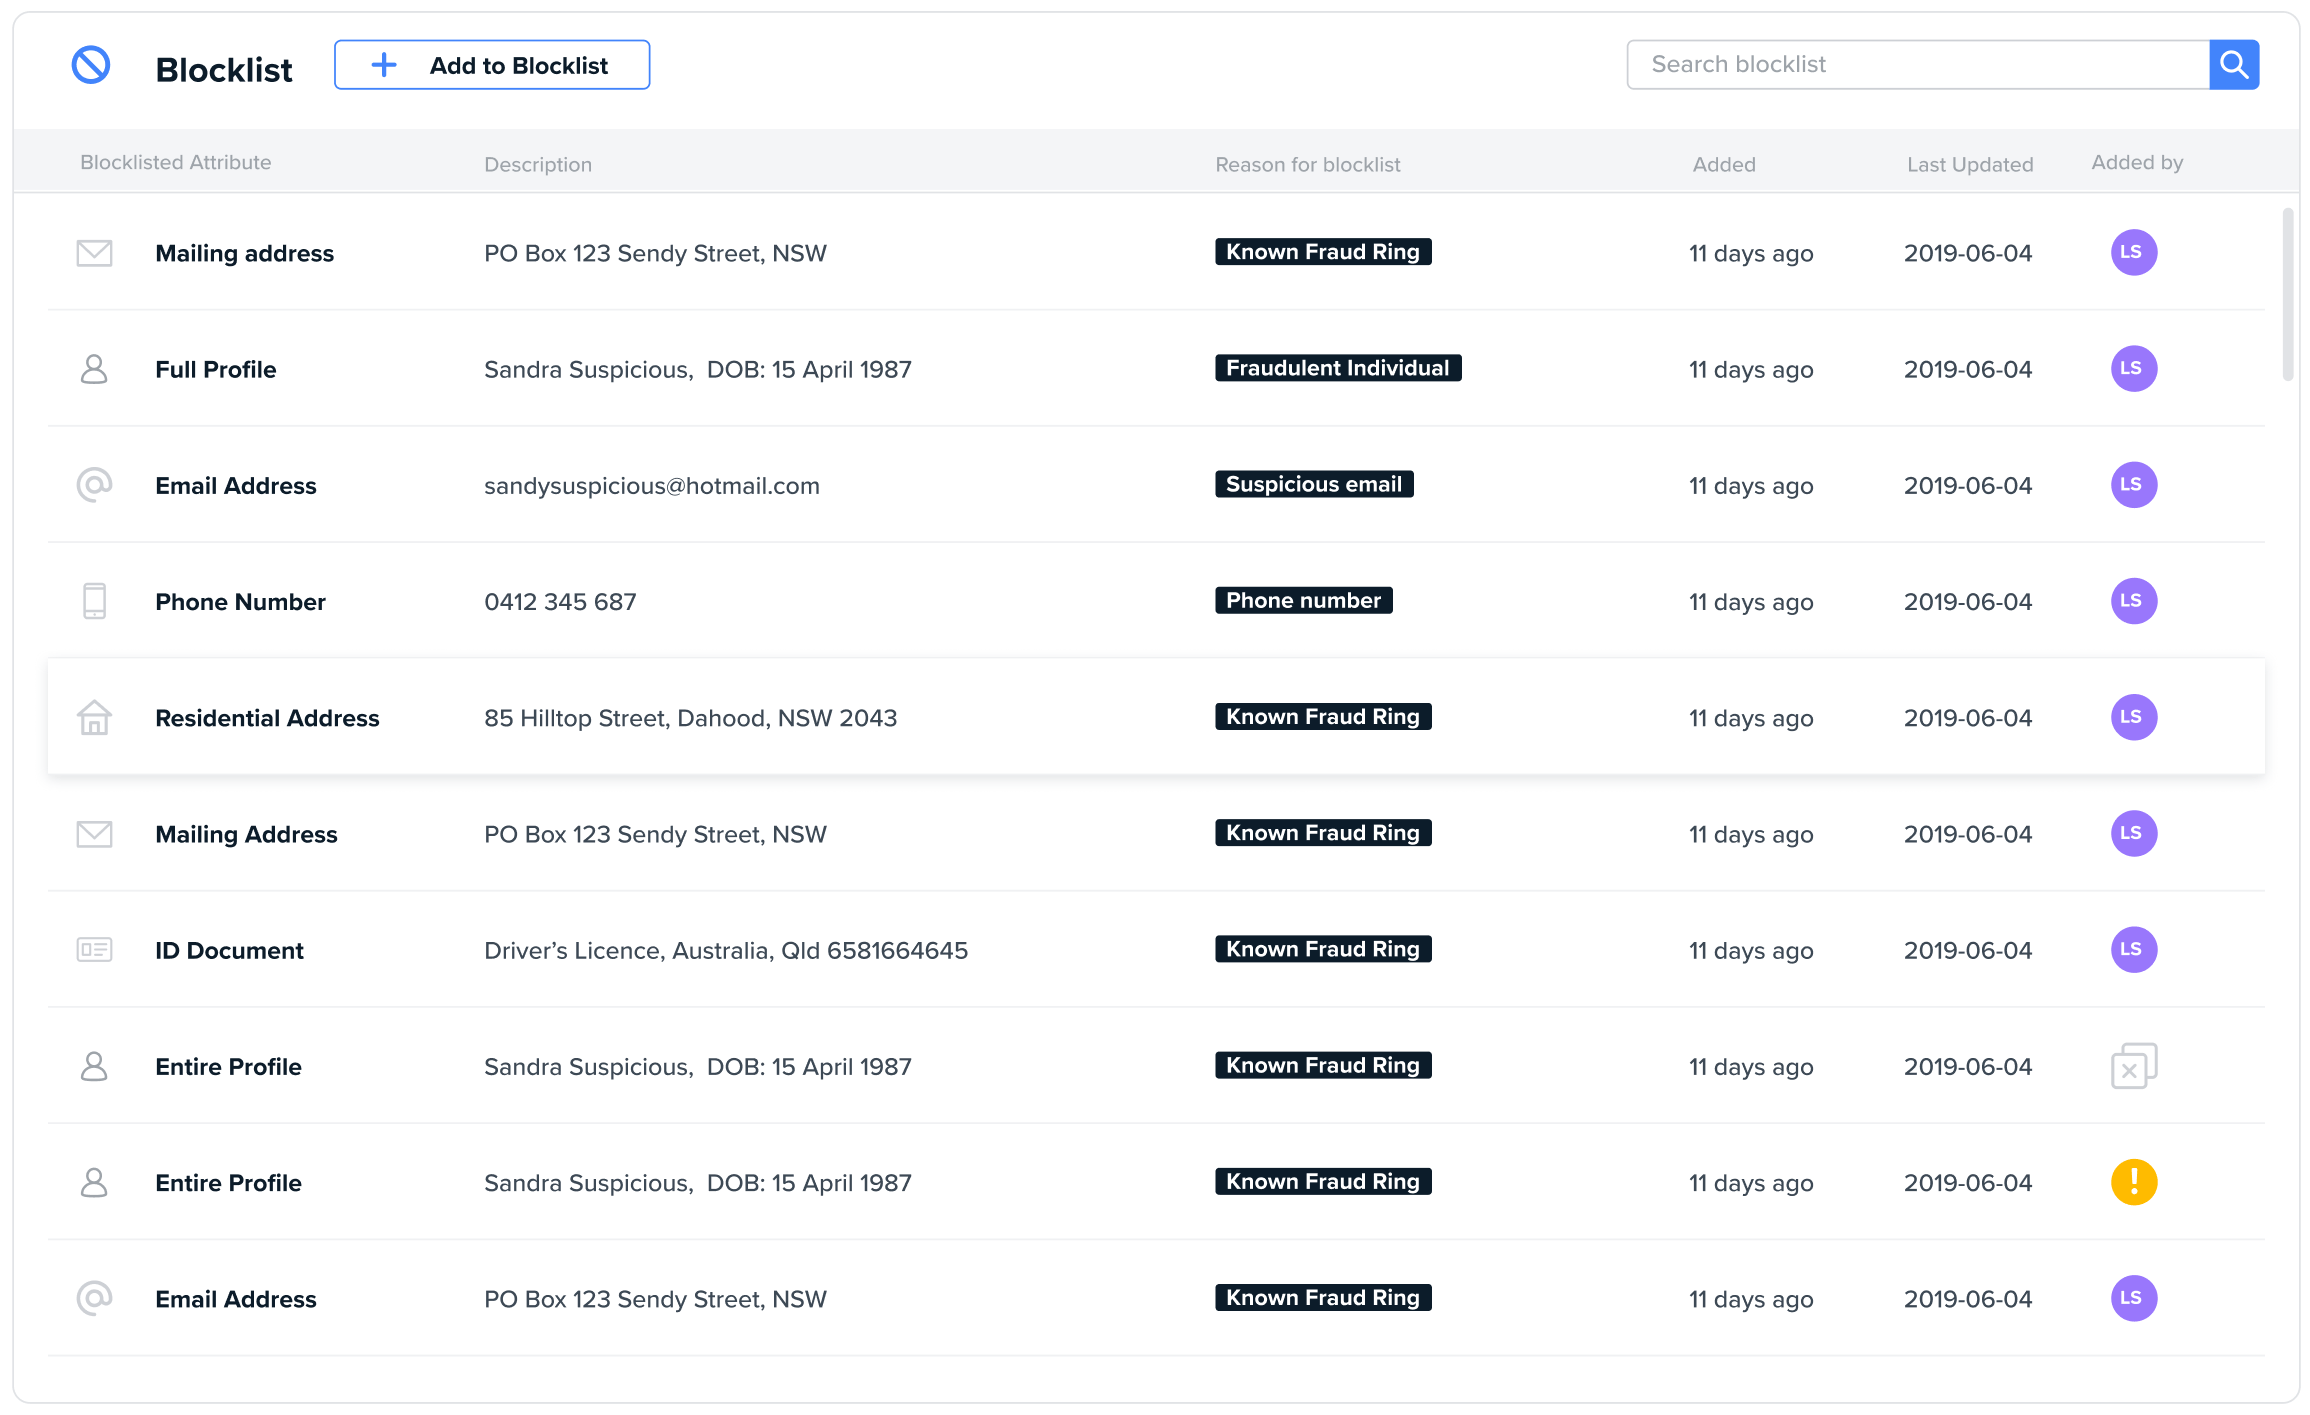Screen dimensions: 2310x1415
Task: Select the LS avatar on the Phone Number row
Action: (2133, 601)
